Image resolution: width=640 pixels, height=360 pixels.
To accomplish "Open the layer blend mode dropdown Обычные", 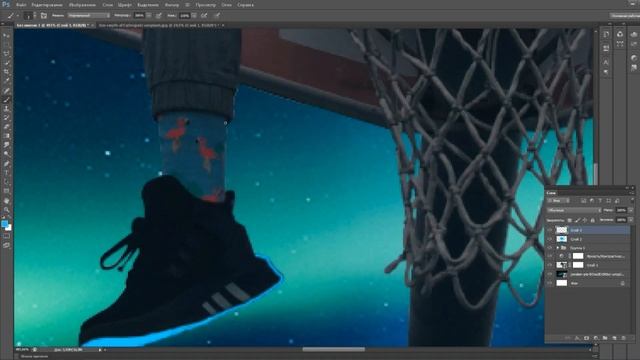I will click(574, 210).
